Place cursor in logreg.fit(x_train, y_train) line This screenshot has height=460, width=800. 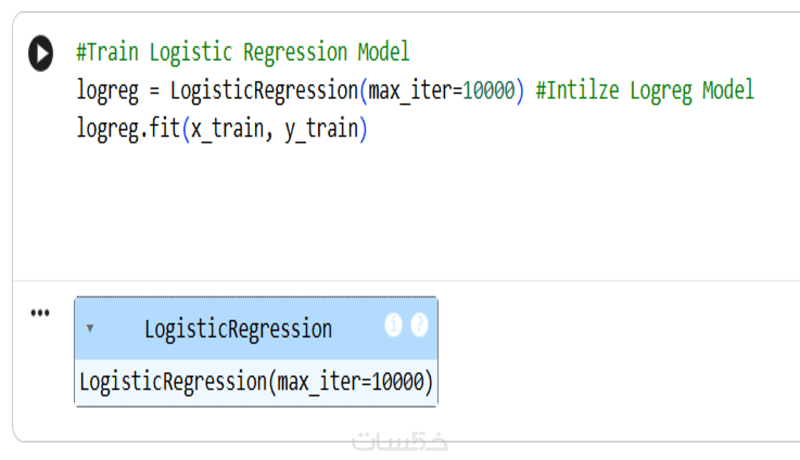[222, 128]
